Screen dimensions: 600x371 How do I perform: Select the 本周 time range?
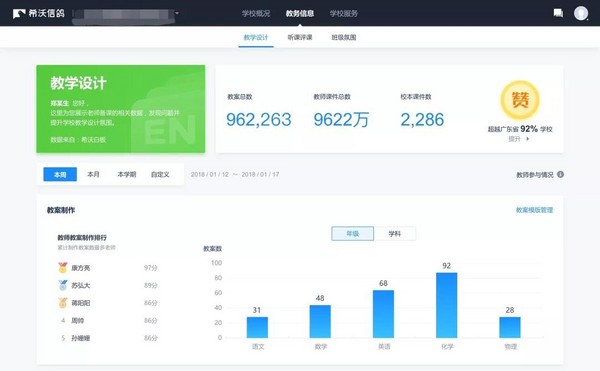[60, 174]
